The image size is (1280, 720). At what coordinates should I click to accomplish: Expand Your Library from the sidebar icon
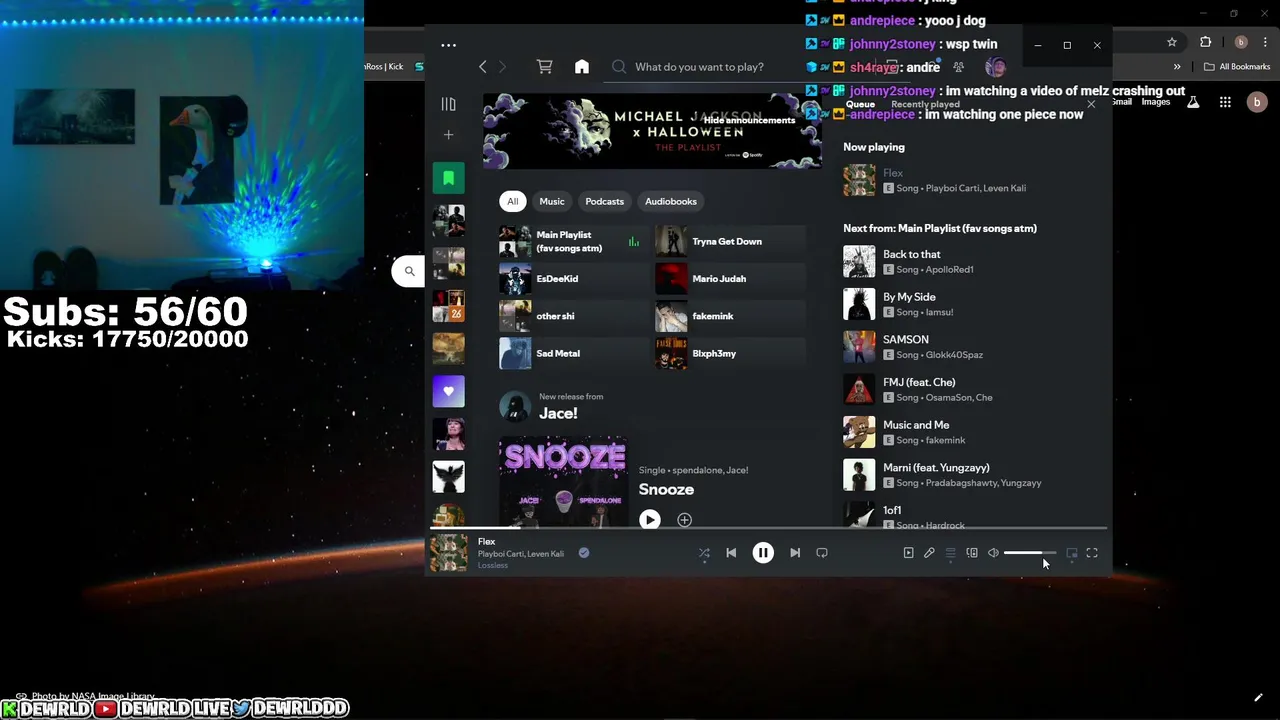click(x=448, y=104)
